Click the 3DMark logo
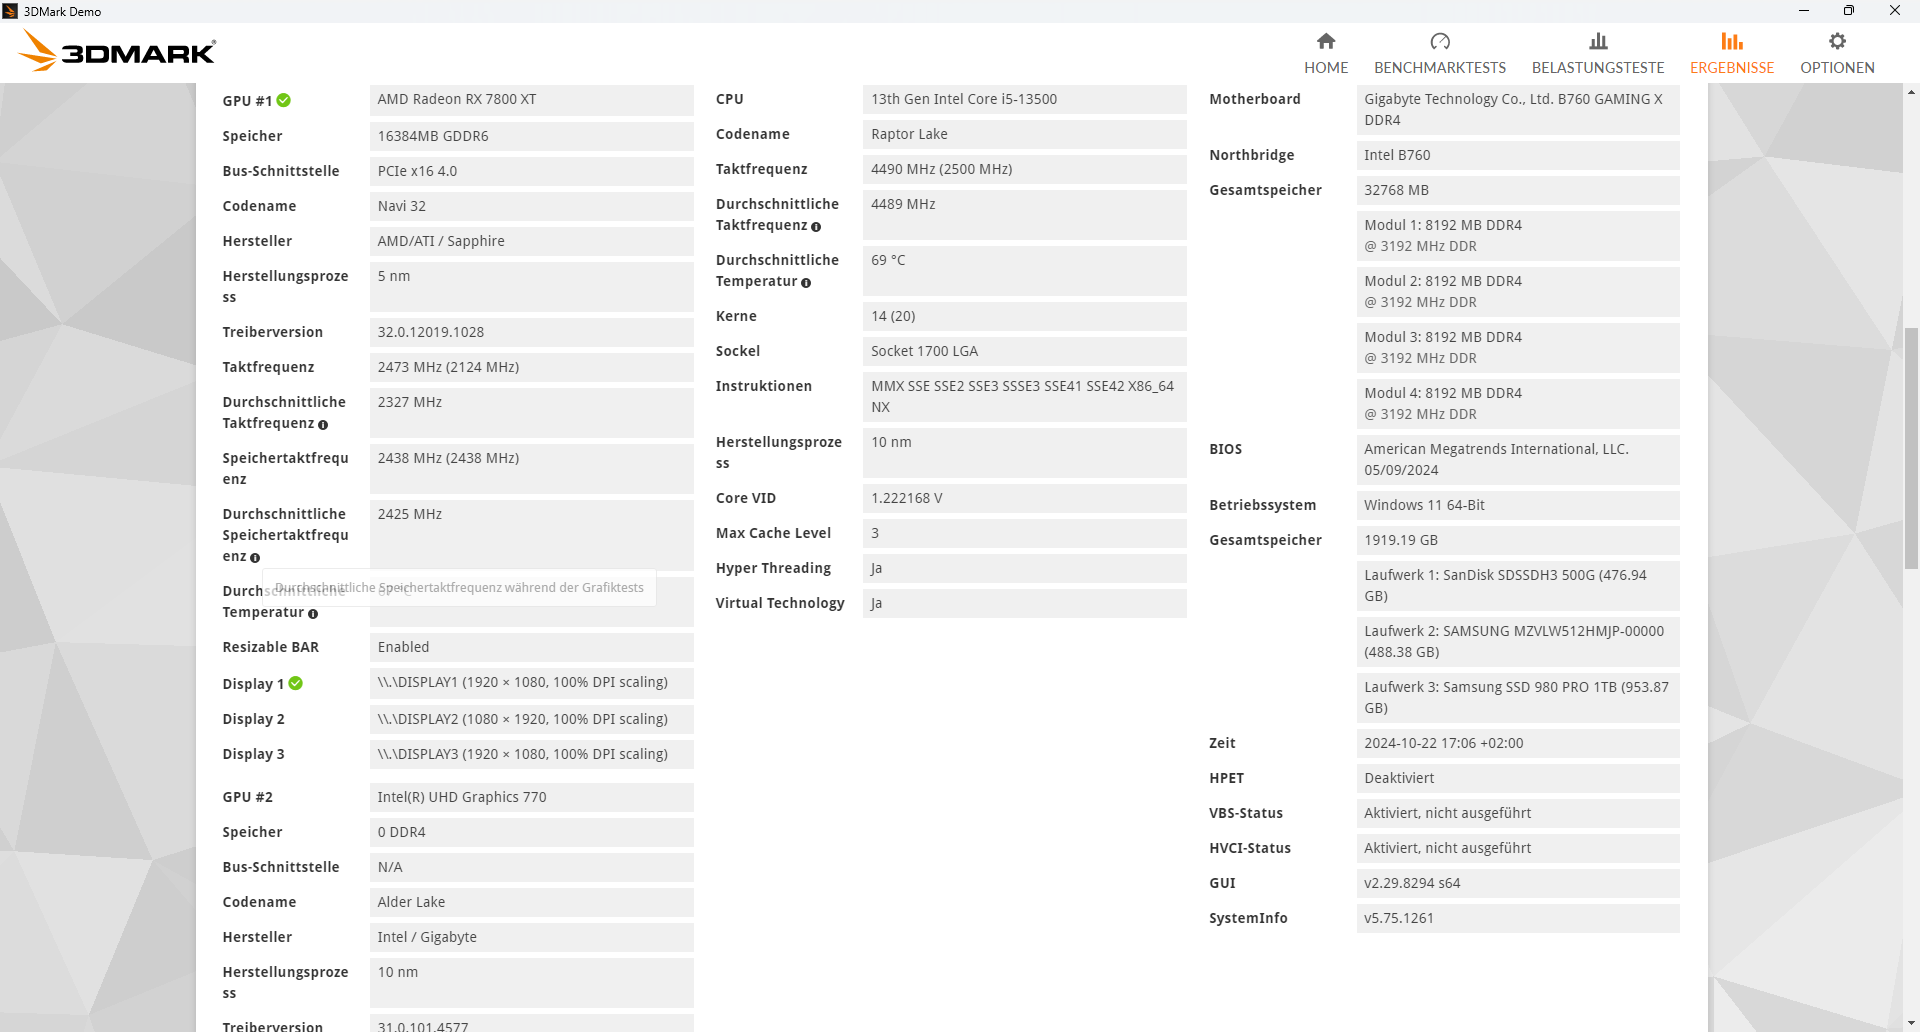 tap(117, 50)
